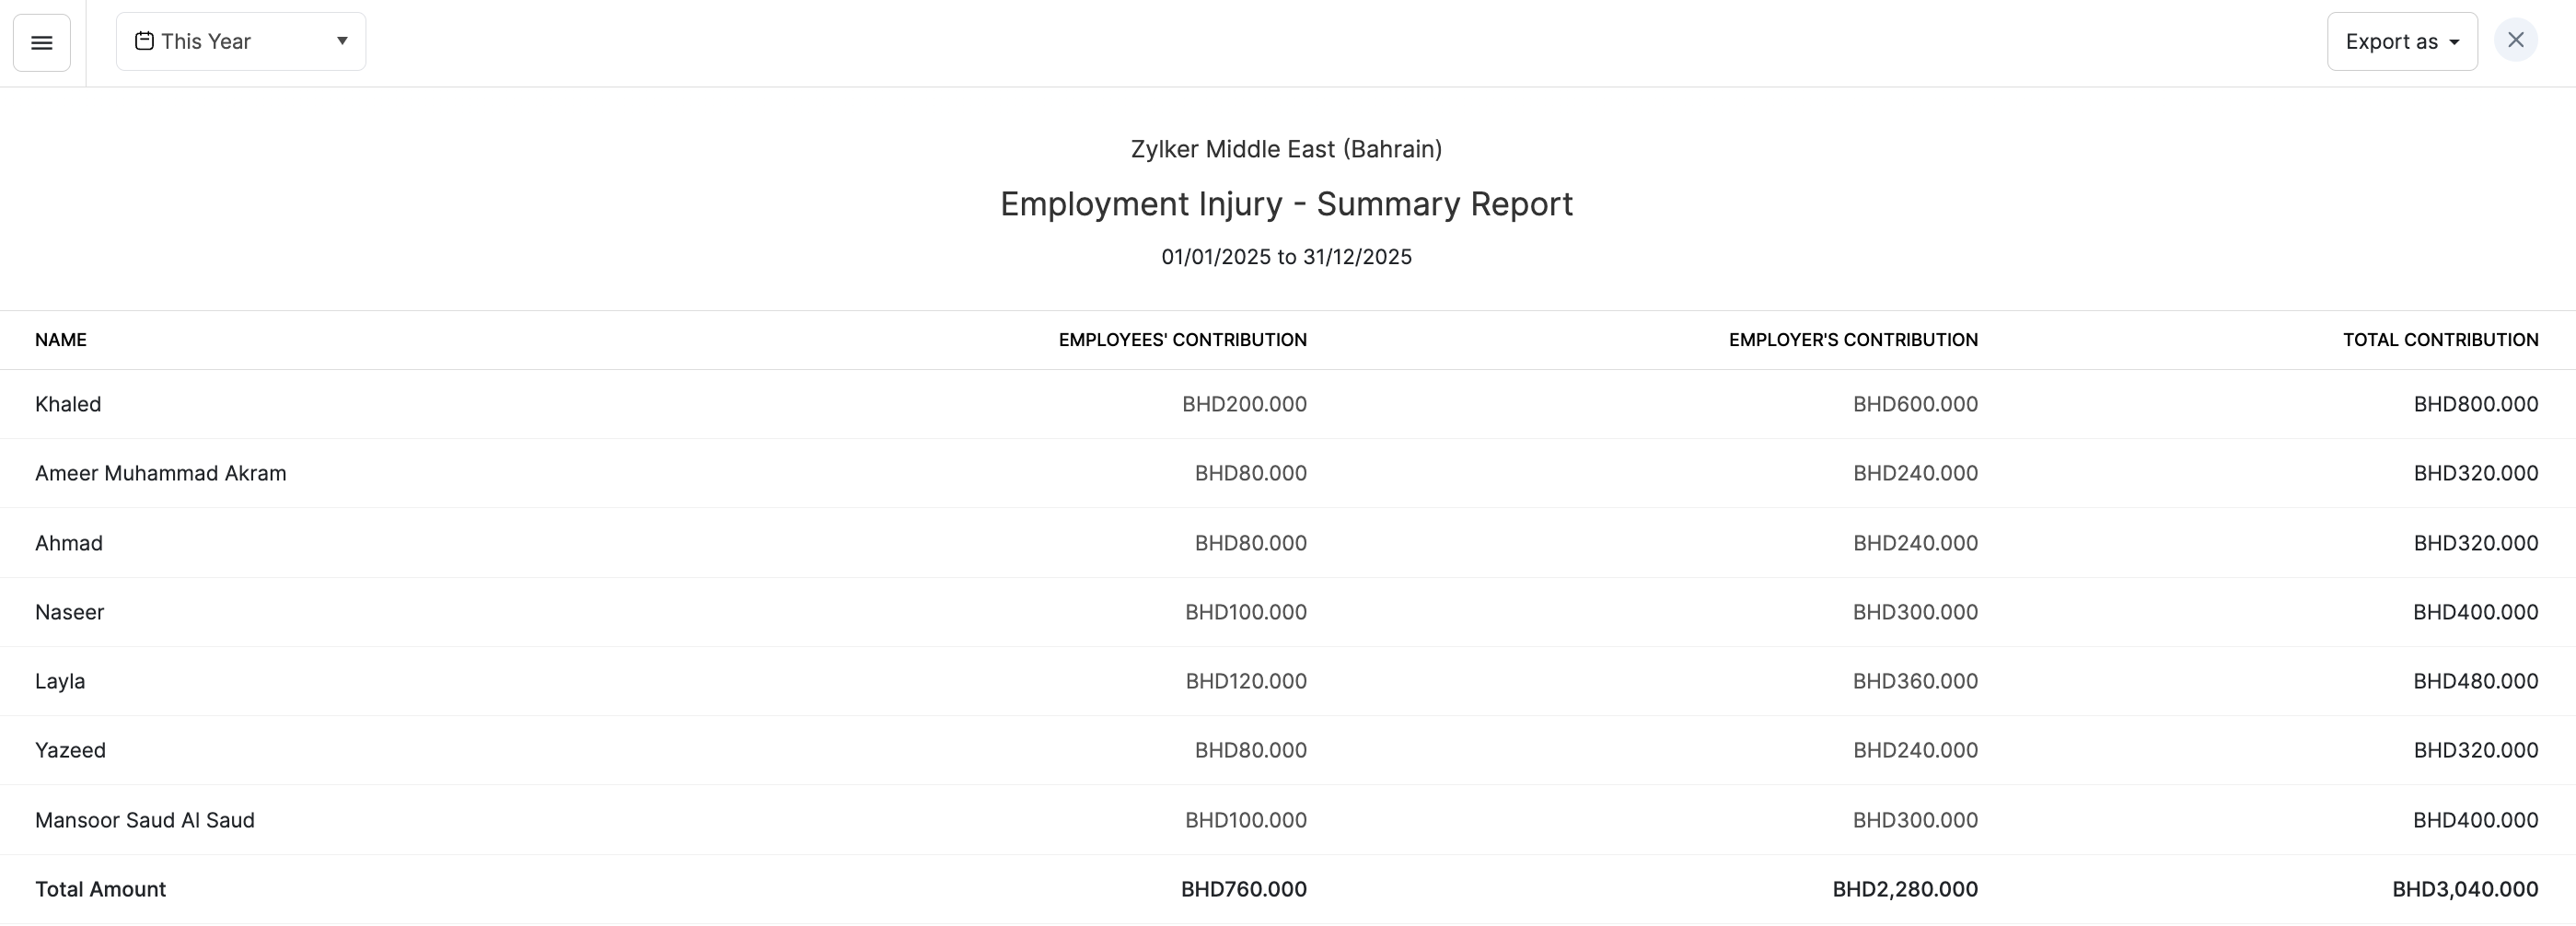Open the hamburger navigation menu

[41, 41]
